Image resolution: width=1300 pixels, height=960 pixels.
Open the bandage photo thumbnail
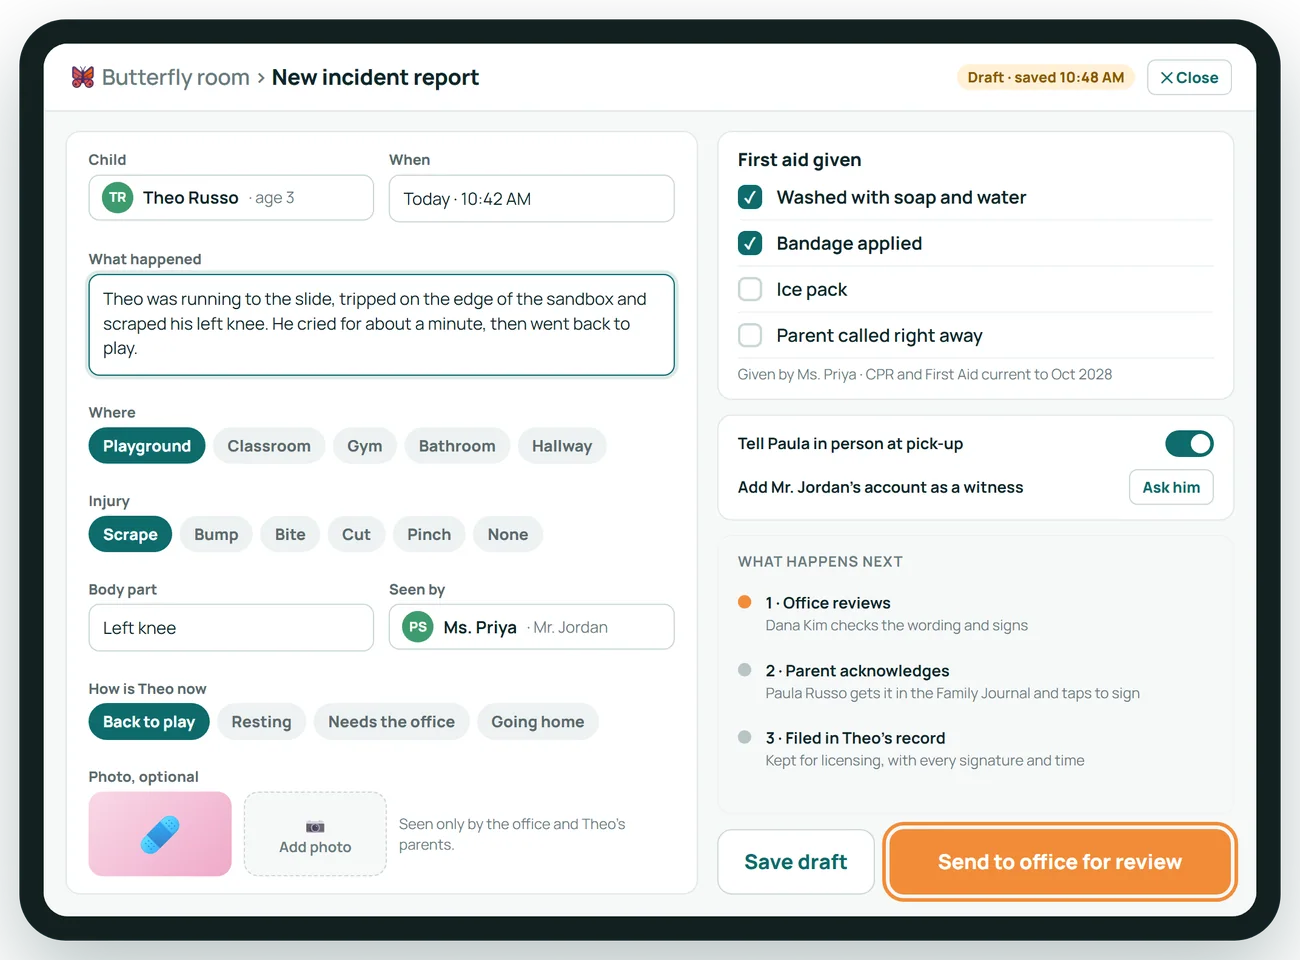click(x=160, y=834)
